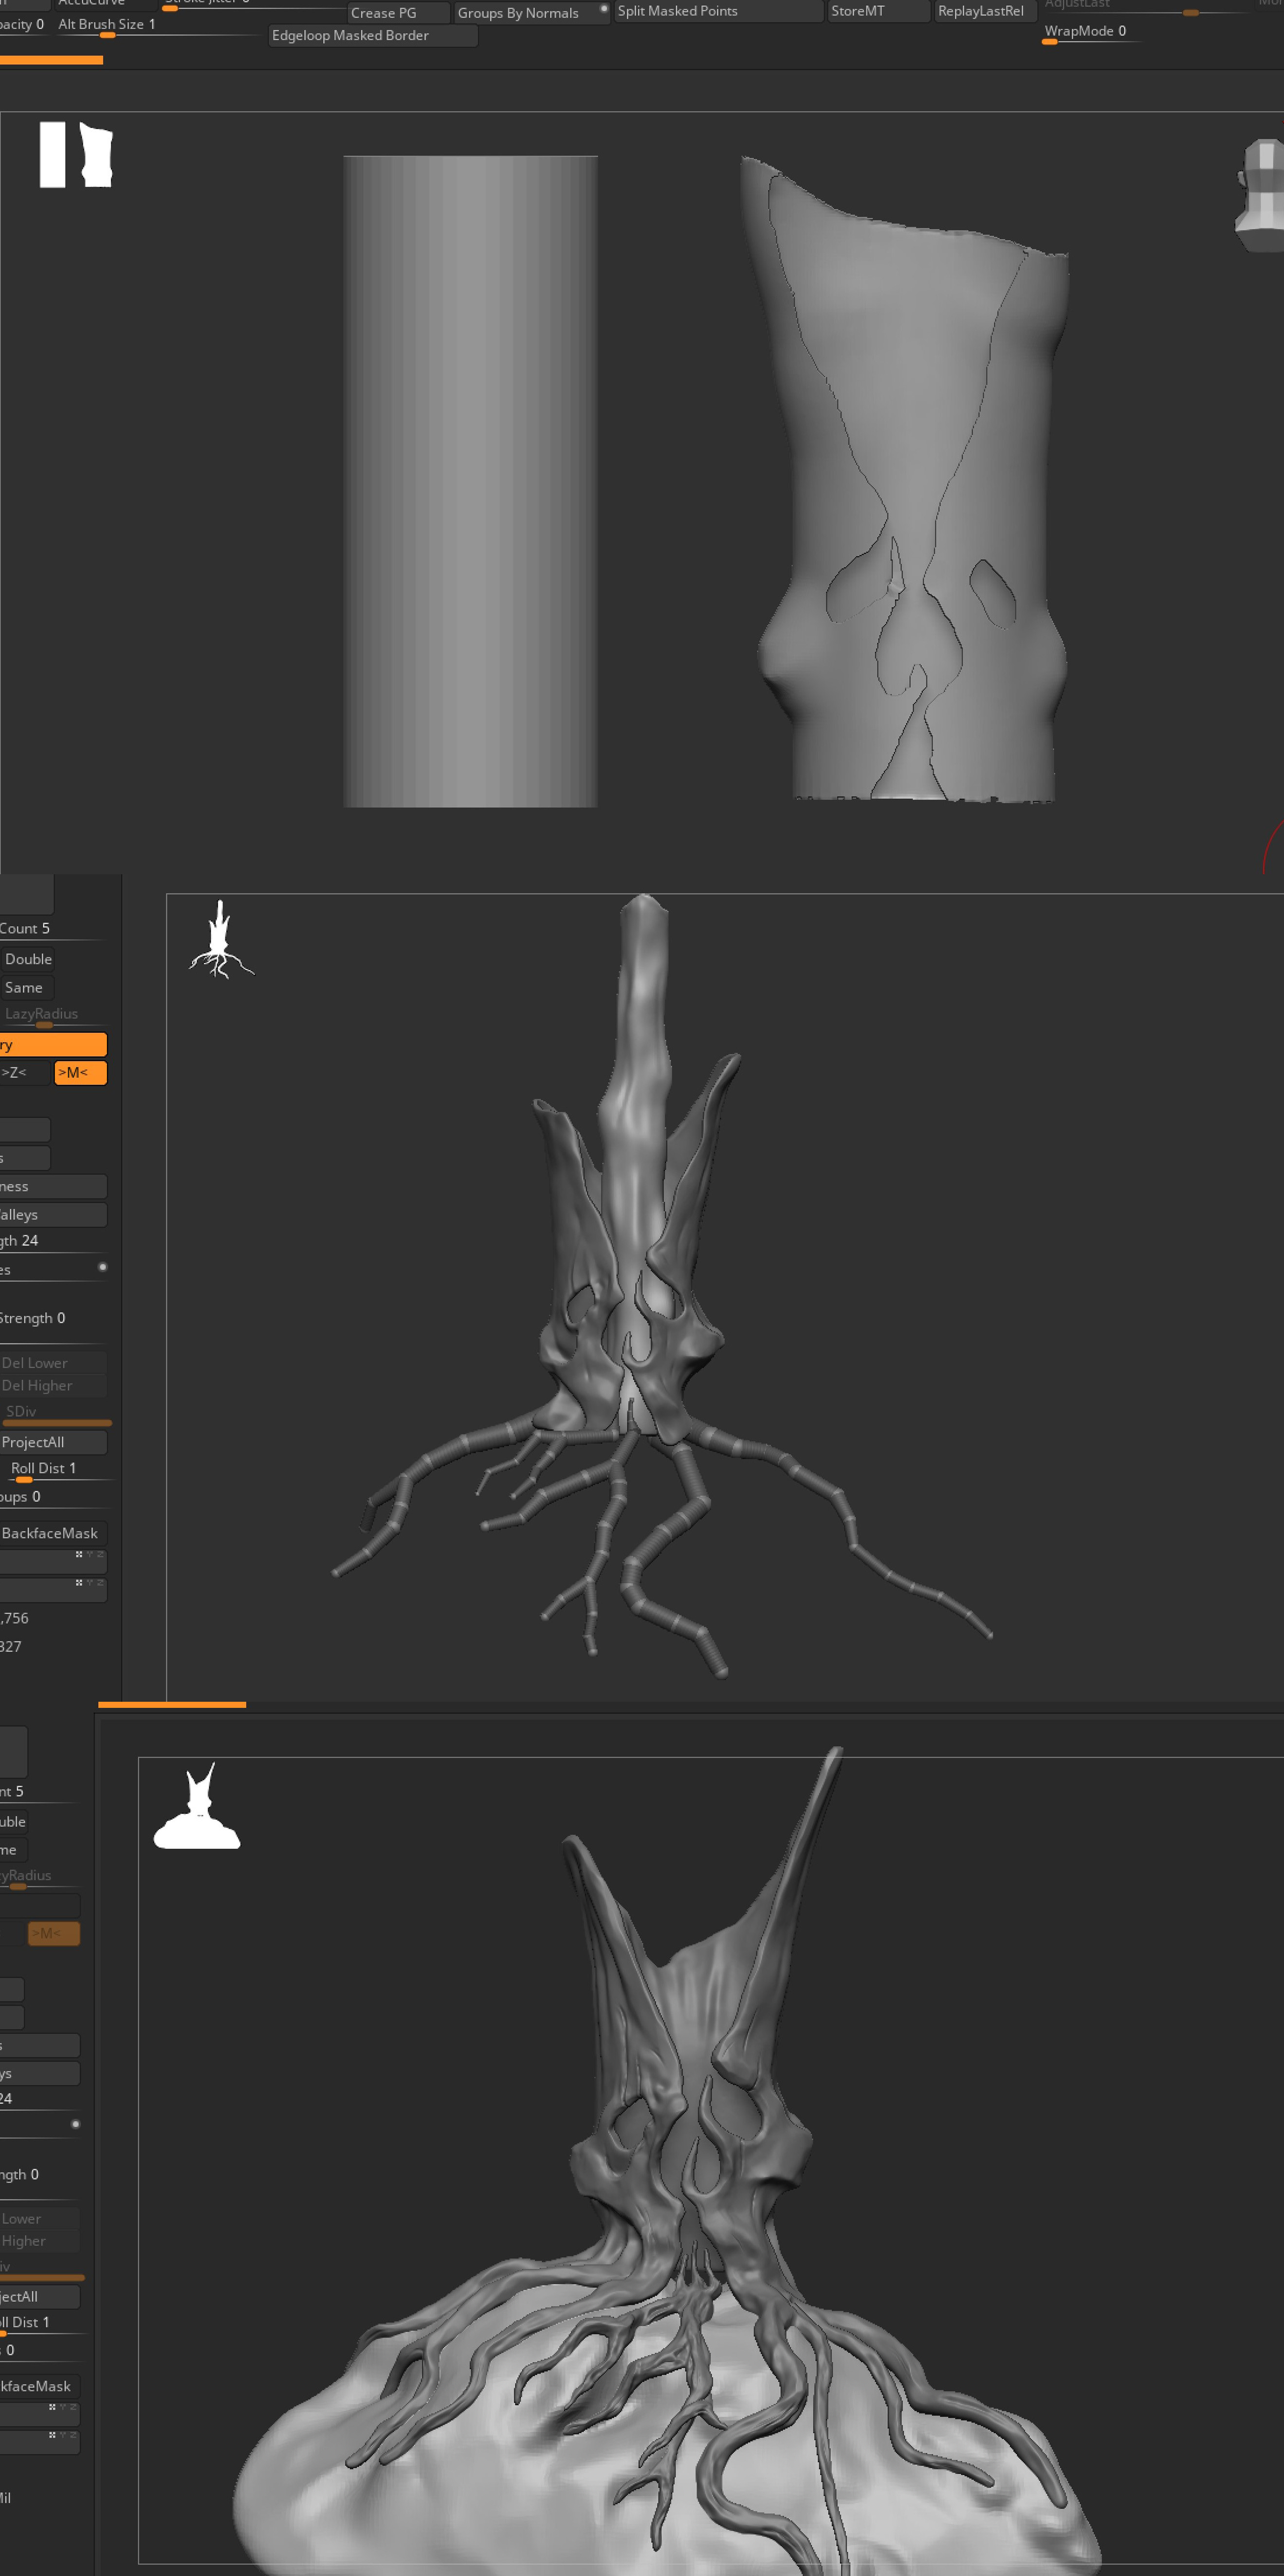1284x2576 pixels.
Task: Toggle the dot on Groups By Normals
Action: 603,9
